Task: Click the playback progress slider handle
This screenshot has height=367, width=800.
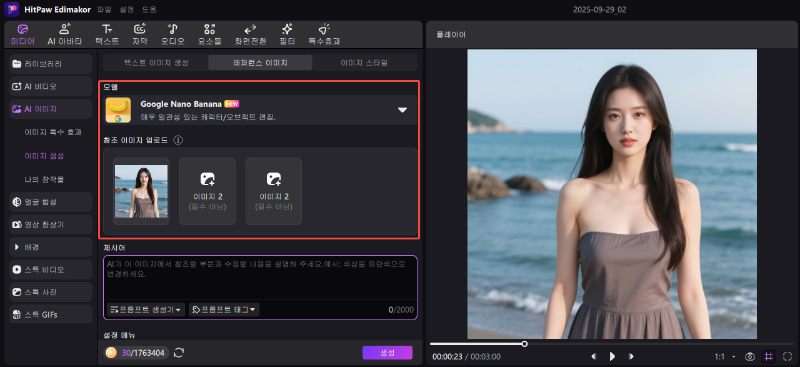Action: 524,344
